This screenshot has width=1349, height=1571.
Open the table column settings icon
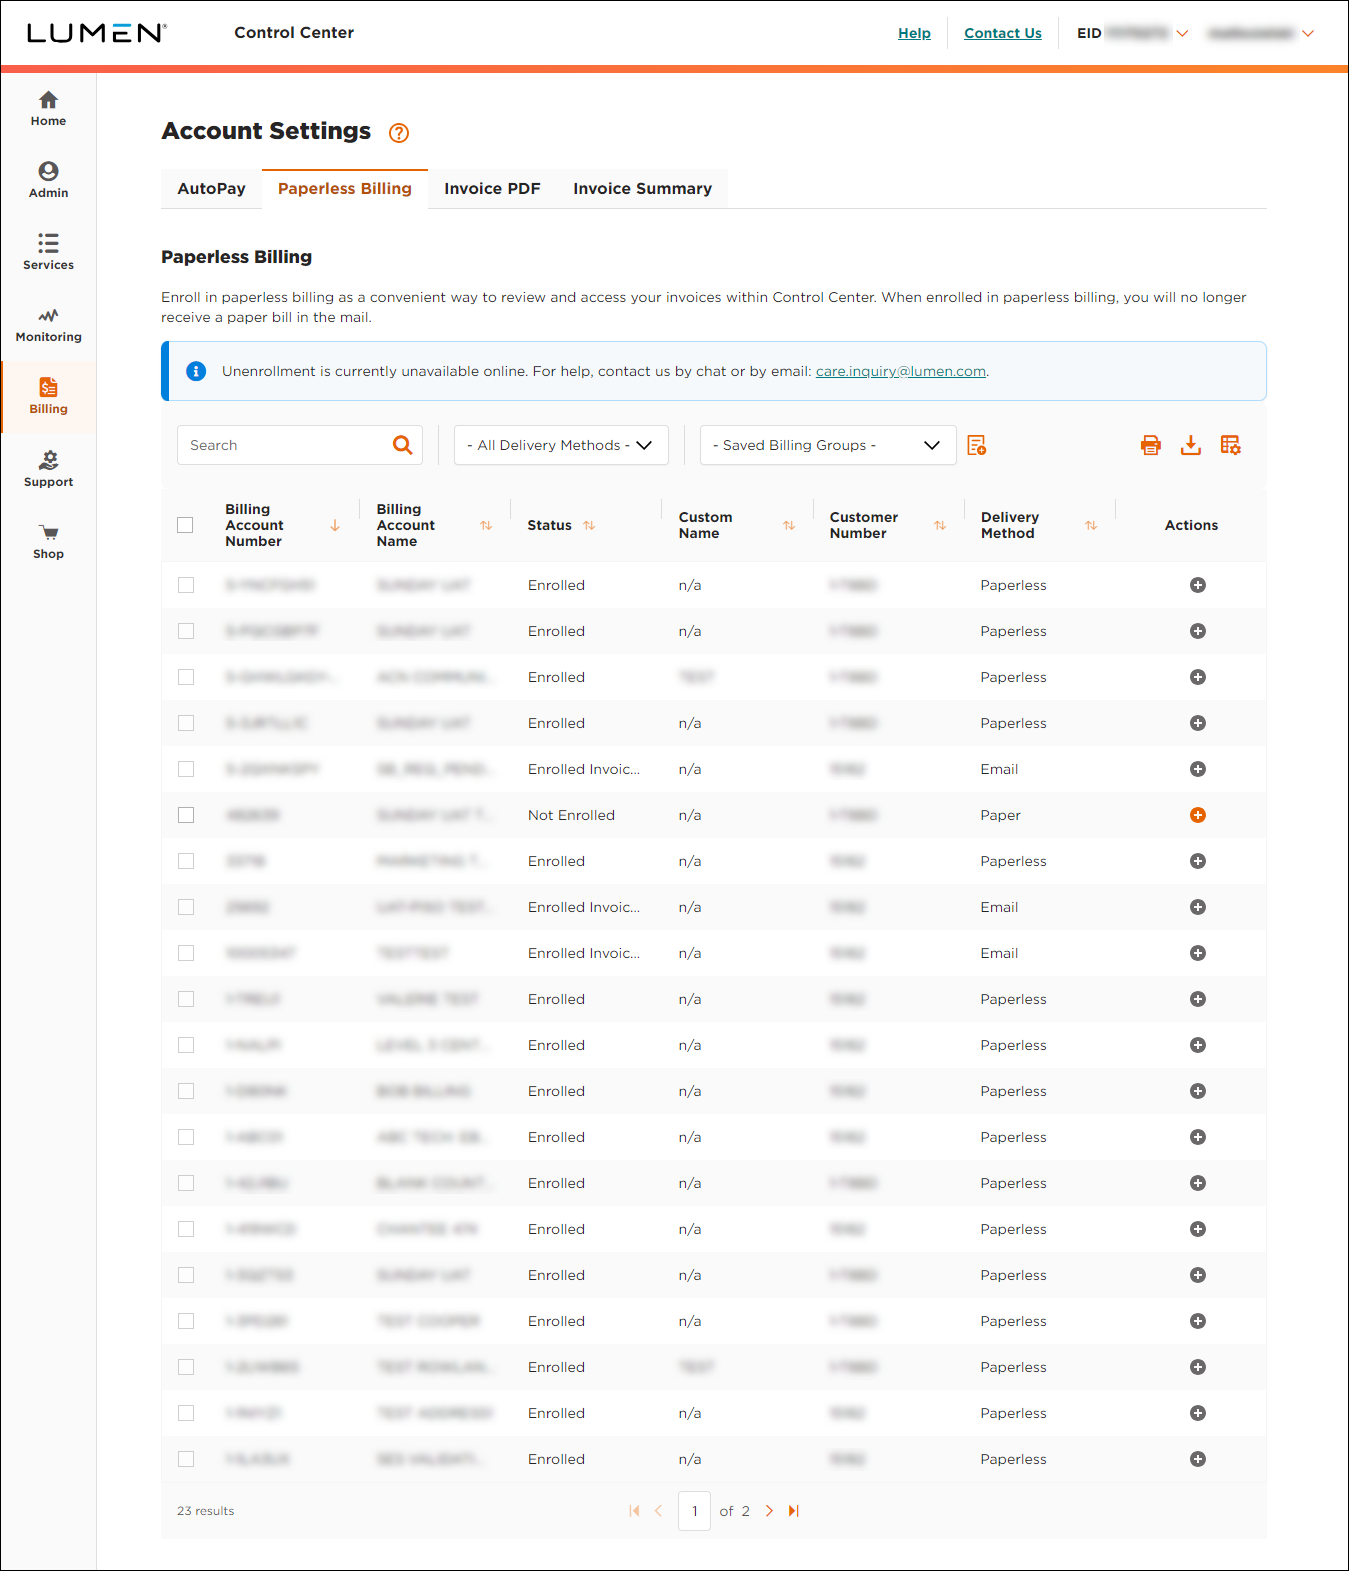click(x=1230, y=445)
